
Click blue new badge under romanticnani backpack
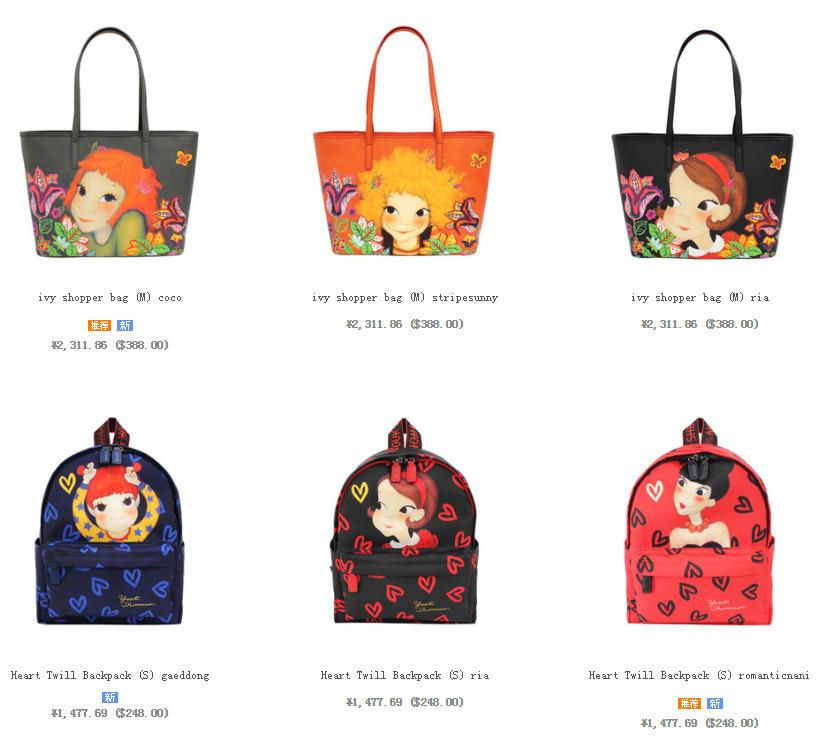(x=715, y=703)
